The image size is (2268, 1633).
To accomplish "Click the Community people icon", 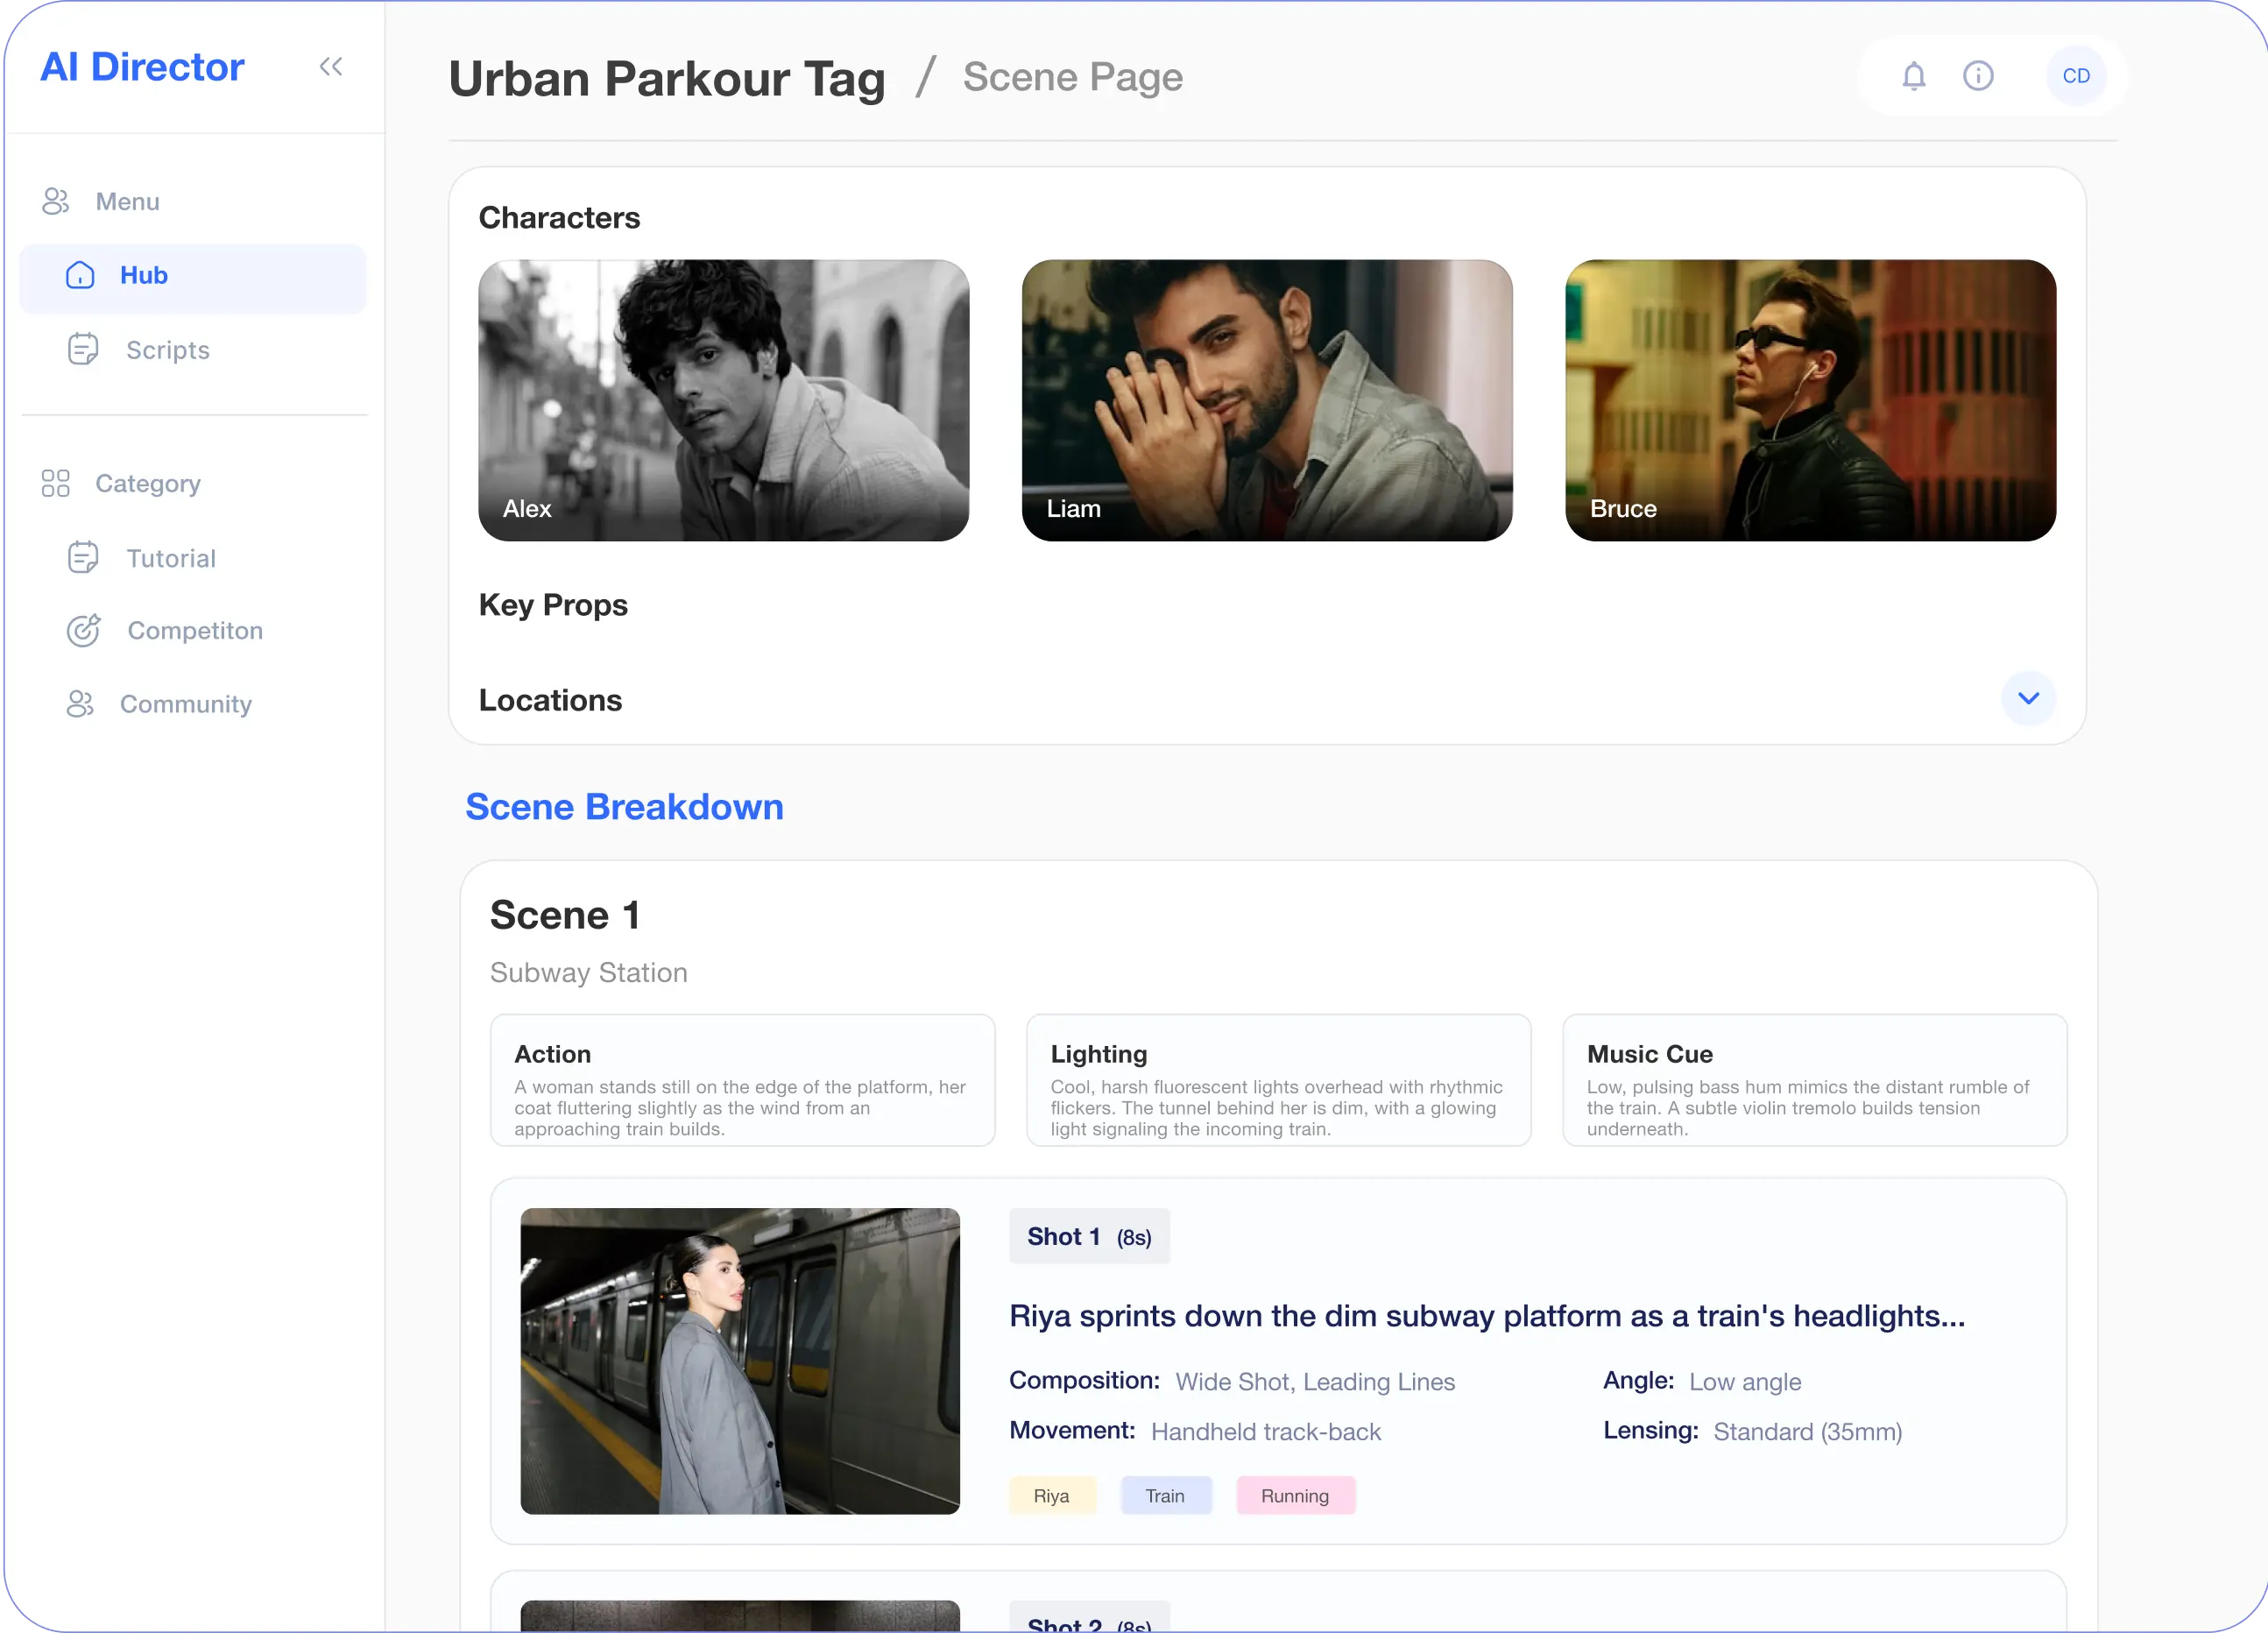I will tap(81, 704).
